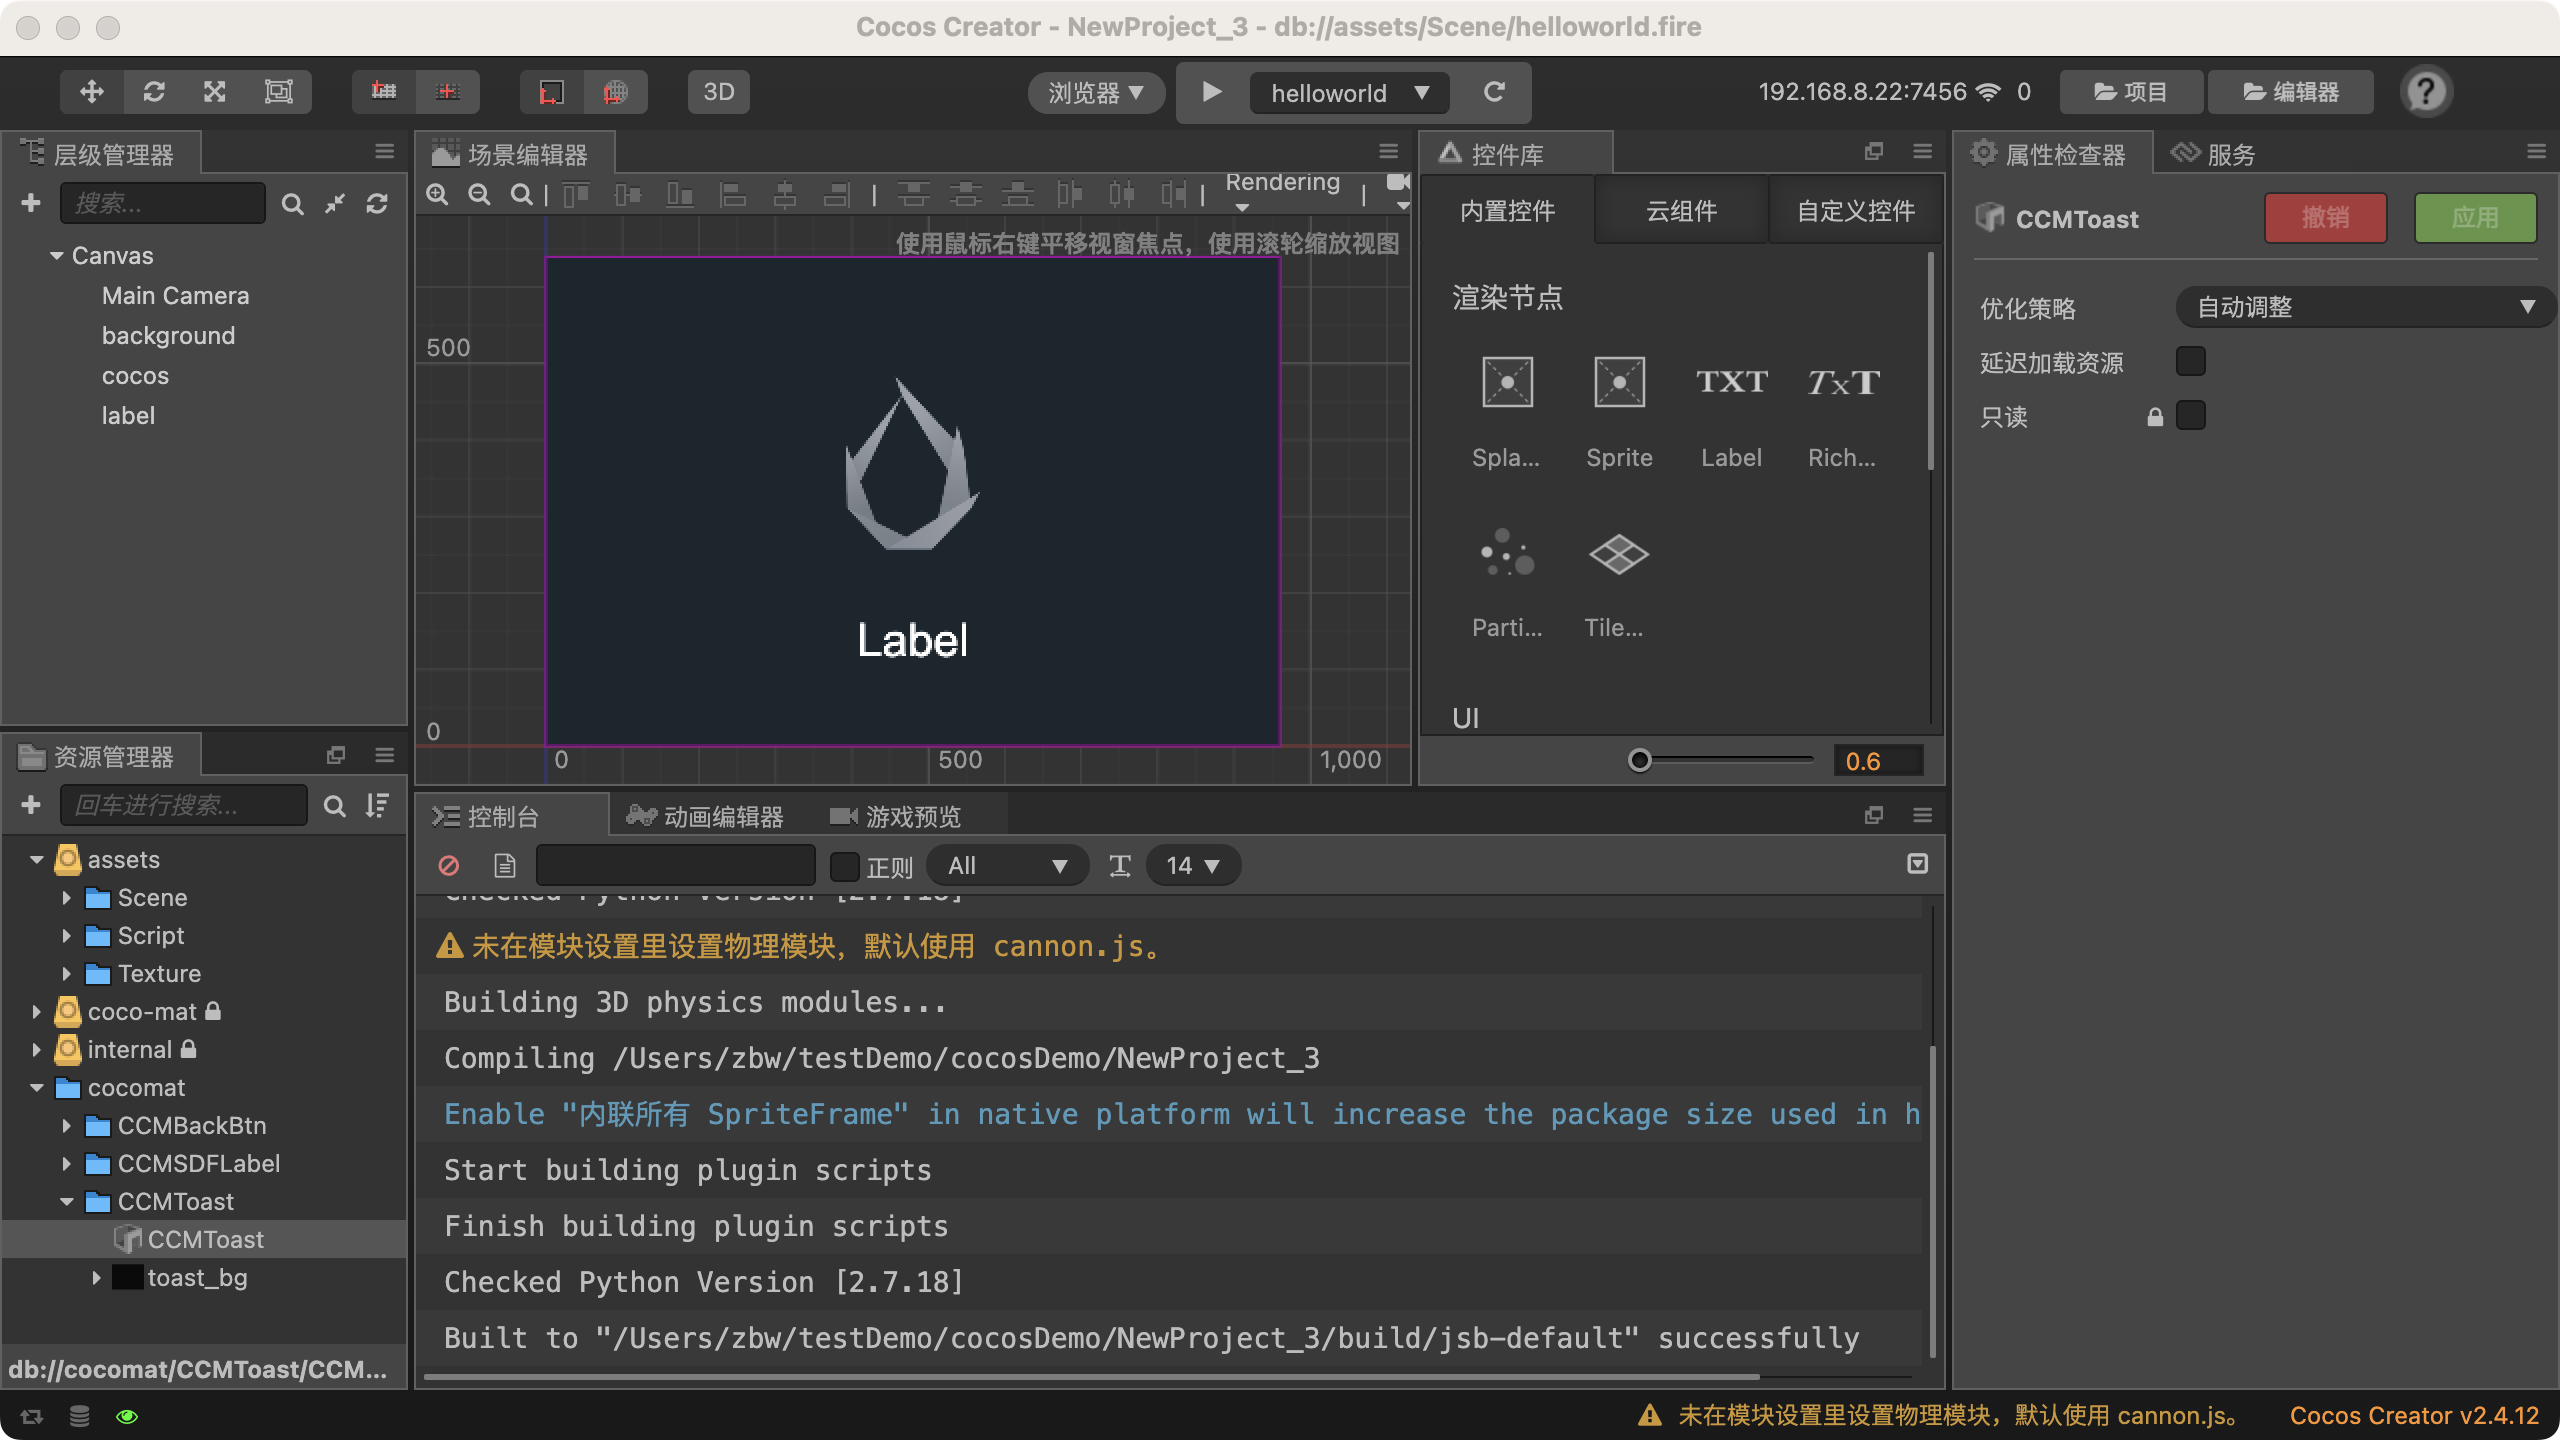Image resolution: width=2560 pixels, height=1440 pixels.
Task: Click the clear console icon
Action: point(449,865)
